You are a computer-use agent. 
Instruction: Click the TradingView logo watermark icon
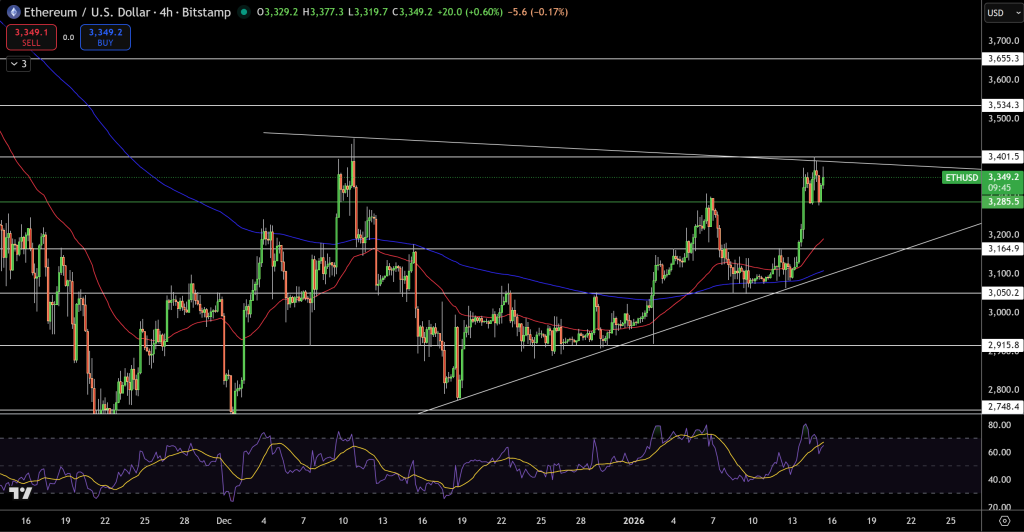coord(21,493)
